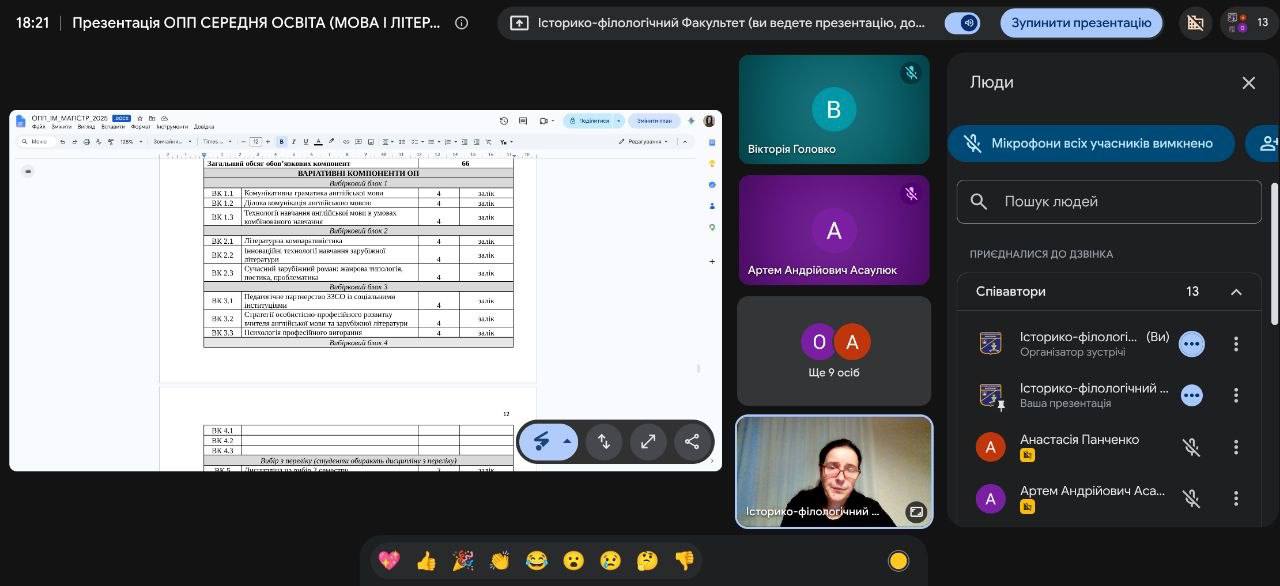Open the Ще 9 осіб tile
The width and height of the screenshot is (1280, 586).
pos(834,351)
